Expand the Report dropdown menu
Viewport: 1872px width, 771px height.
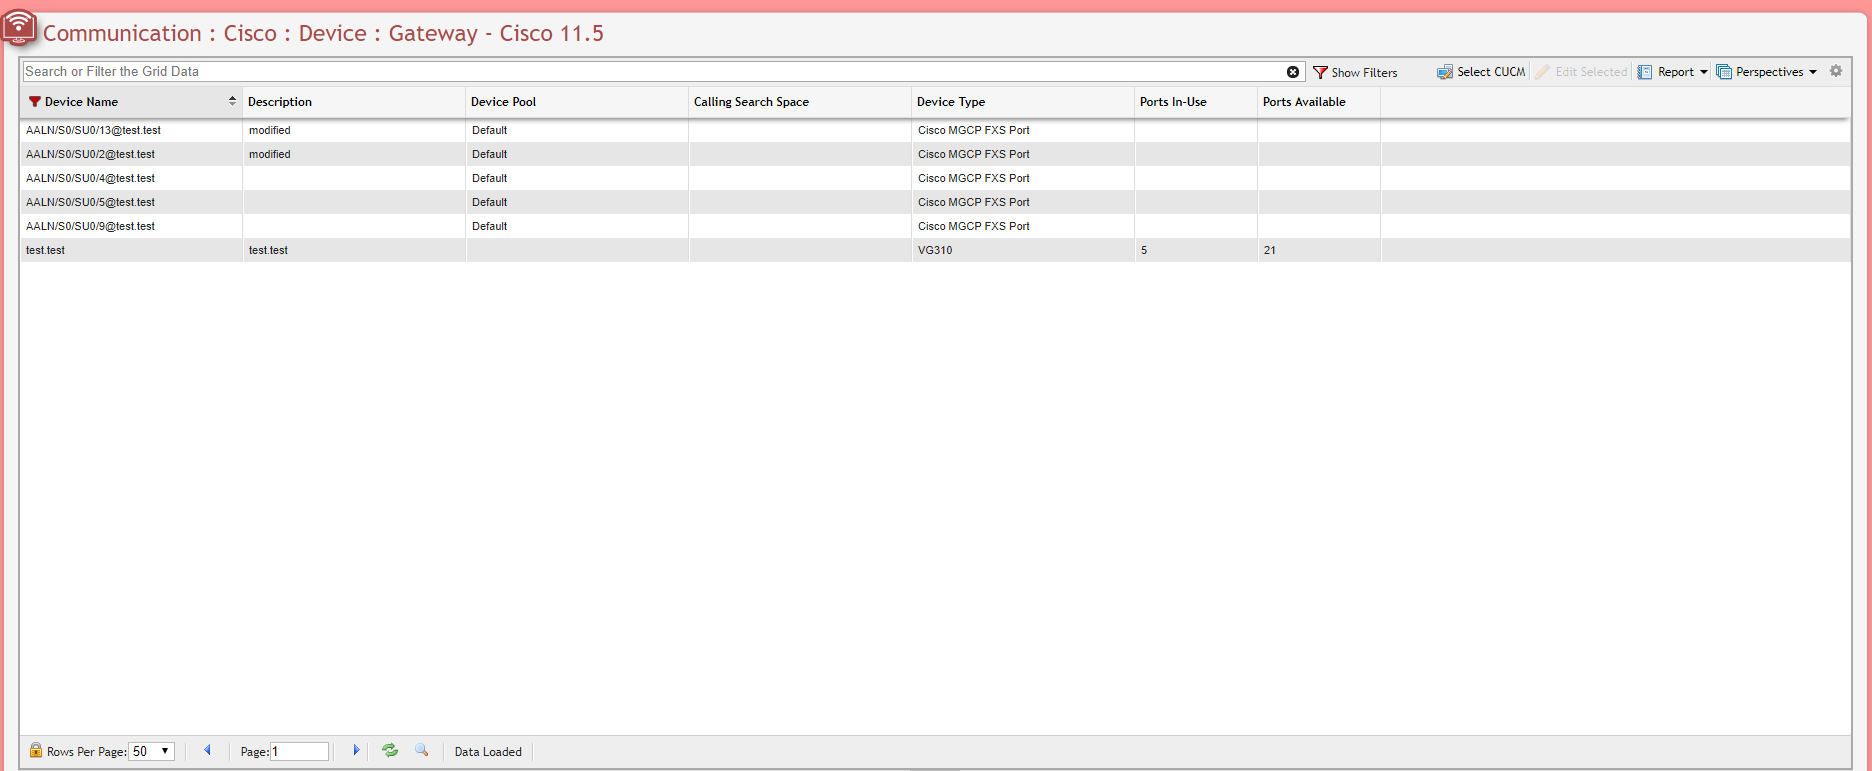coord(1673,72)
